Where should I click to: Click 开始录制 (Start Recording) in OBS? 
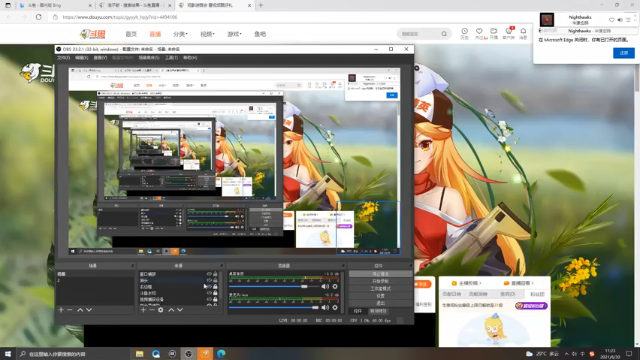(380, 281)
